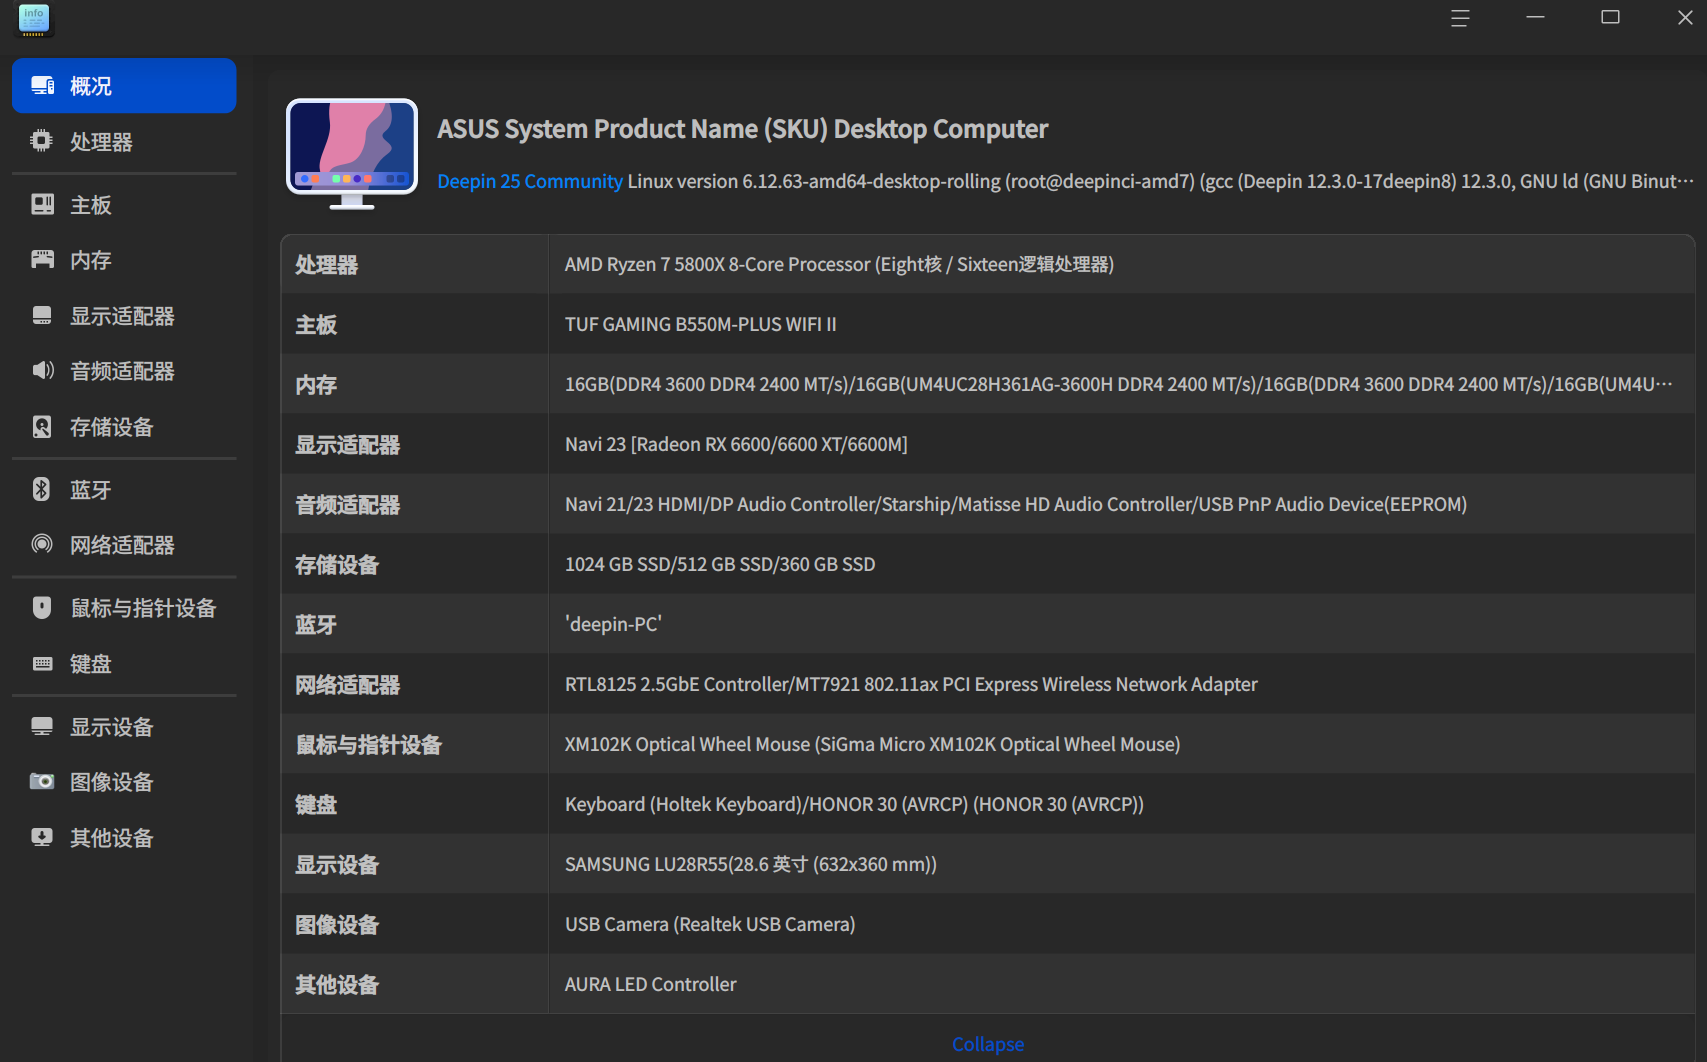The width and height of the screenshot is (1707, 1062).
Task: Open the 图像设备 camera icon
Action: pyautogui.click(x=42, y=781)
